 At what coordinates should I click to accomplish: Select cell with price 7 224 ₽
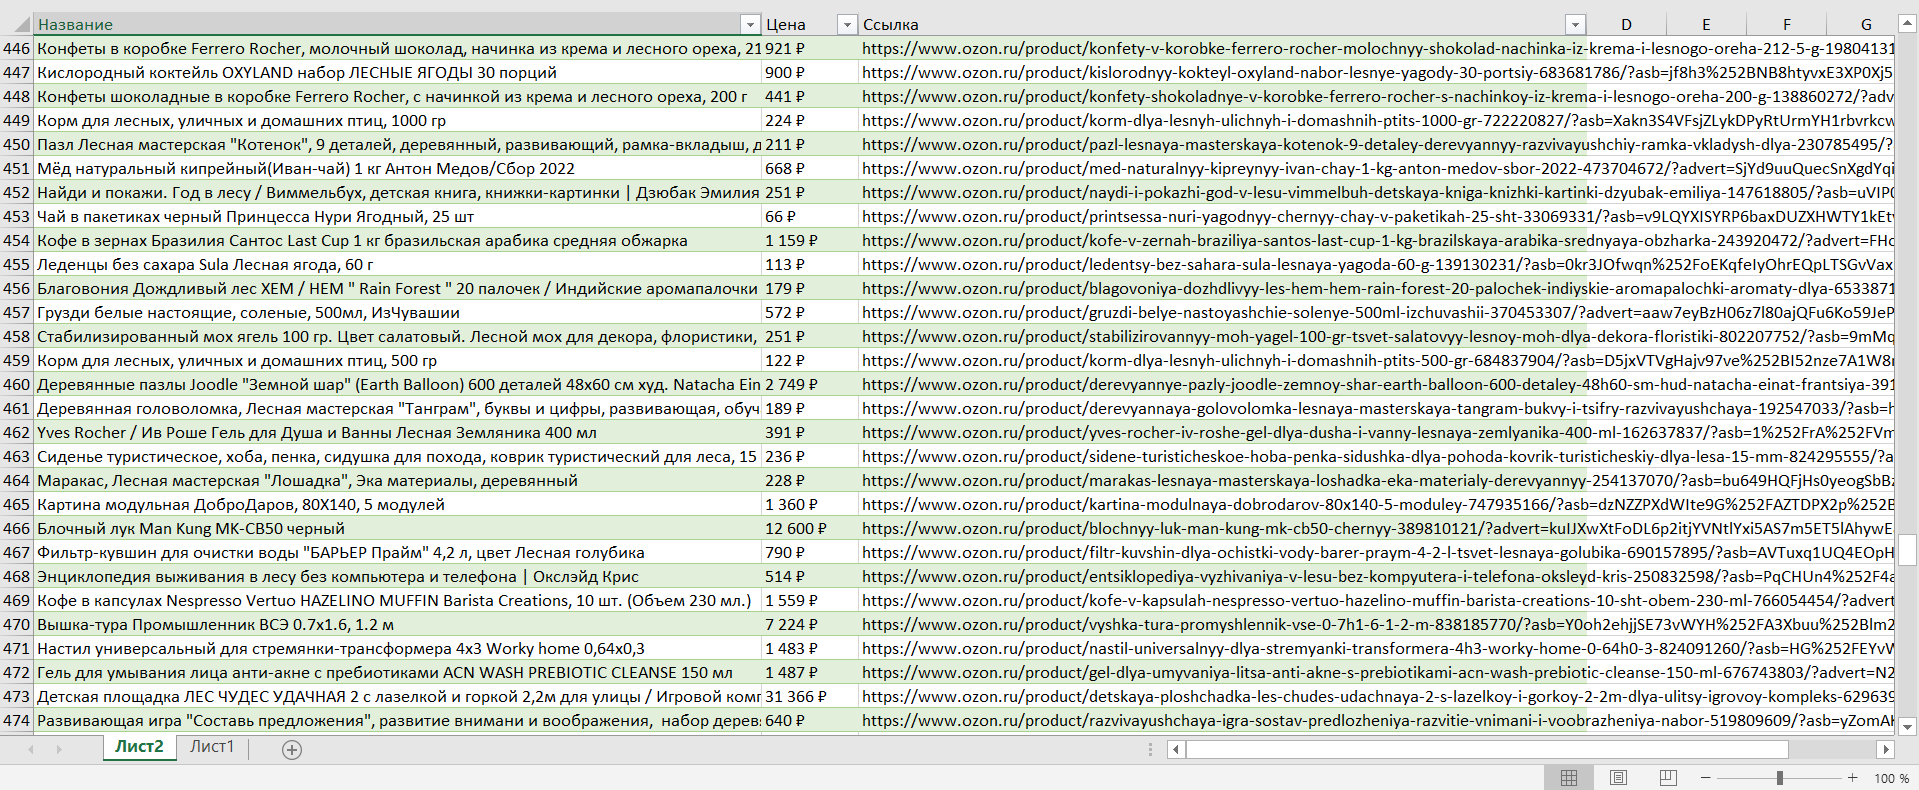coord(810,624)
